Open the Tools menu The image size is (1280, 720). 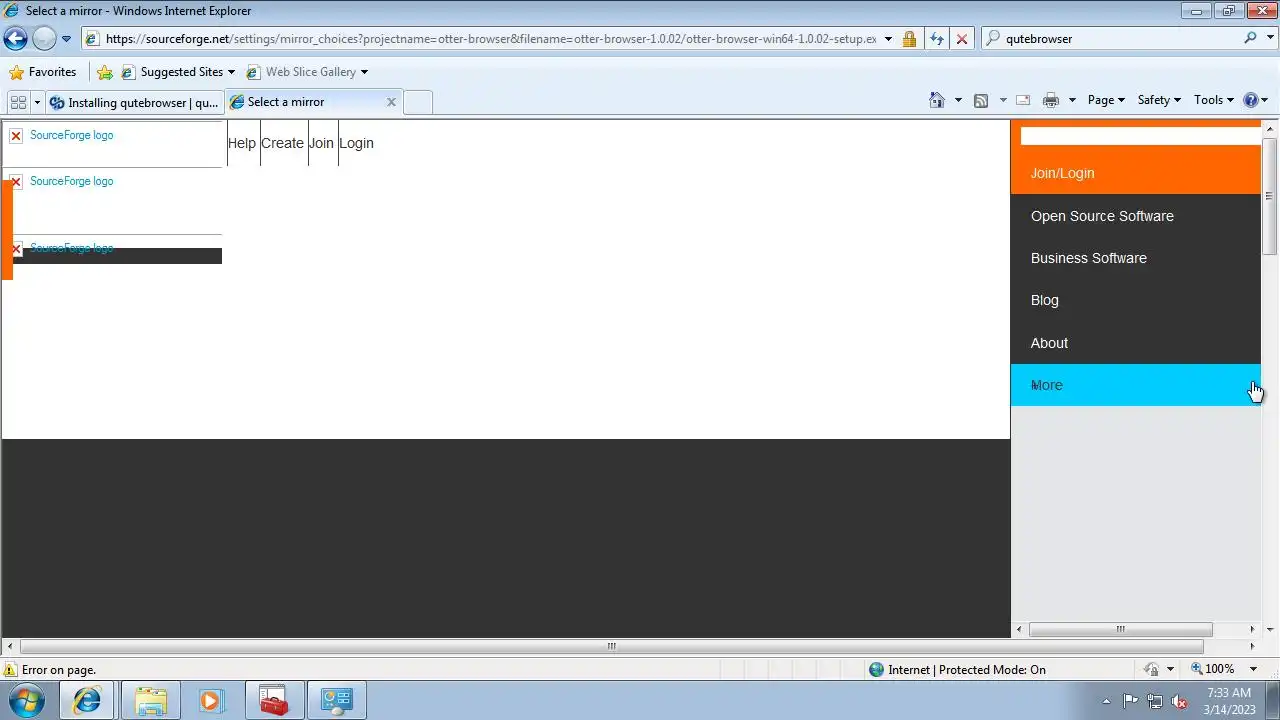click(x=1214, y=100)
